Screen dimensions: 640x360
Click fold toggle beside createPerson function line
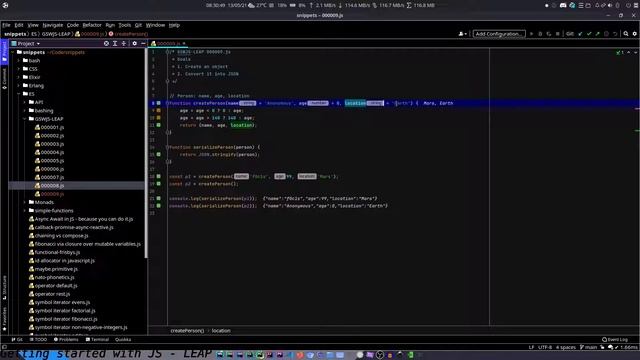[167, 103]
